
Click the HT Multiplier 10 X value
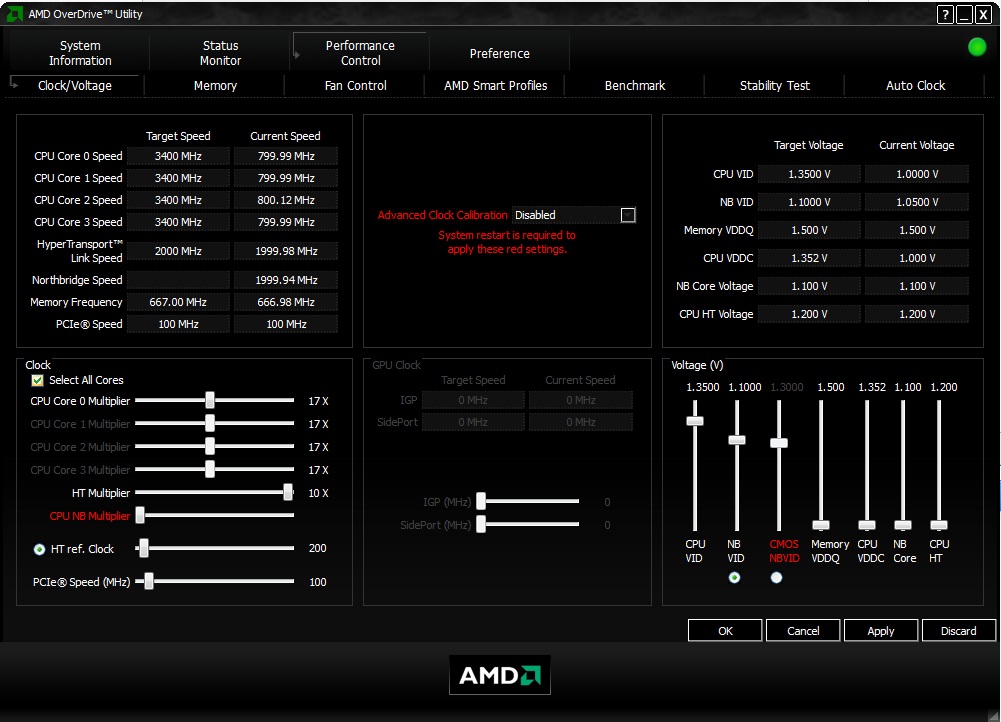pyautogui.click(x=319, y=493)
